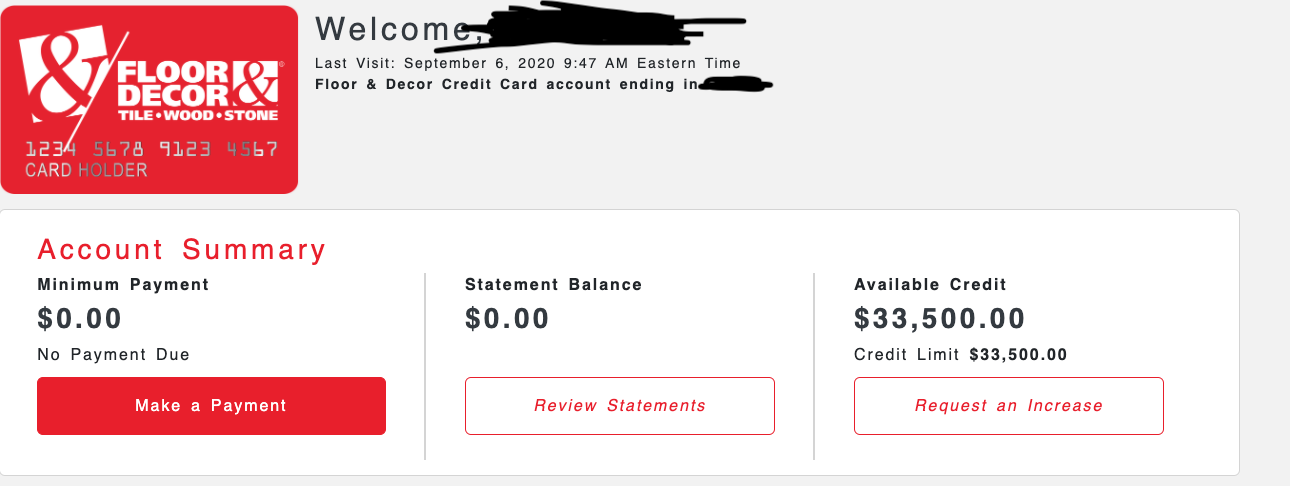
Task: Click the $33,500.00 available credit amount
Action: [x=939, y=319]
